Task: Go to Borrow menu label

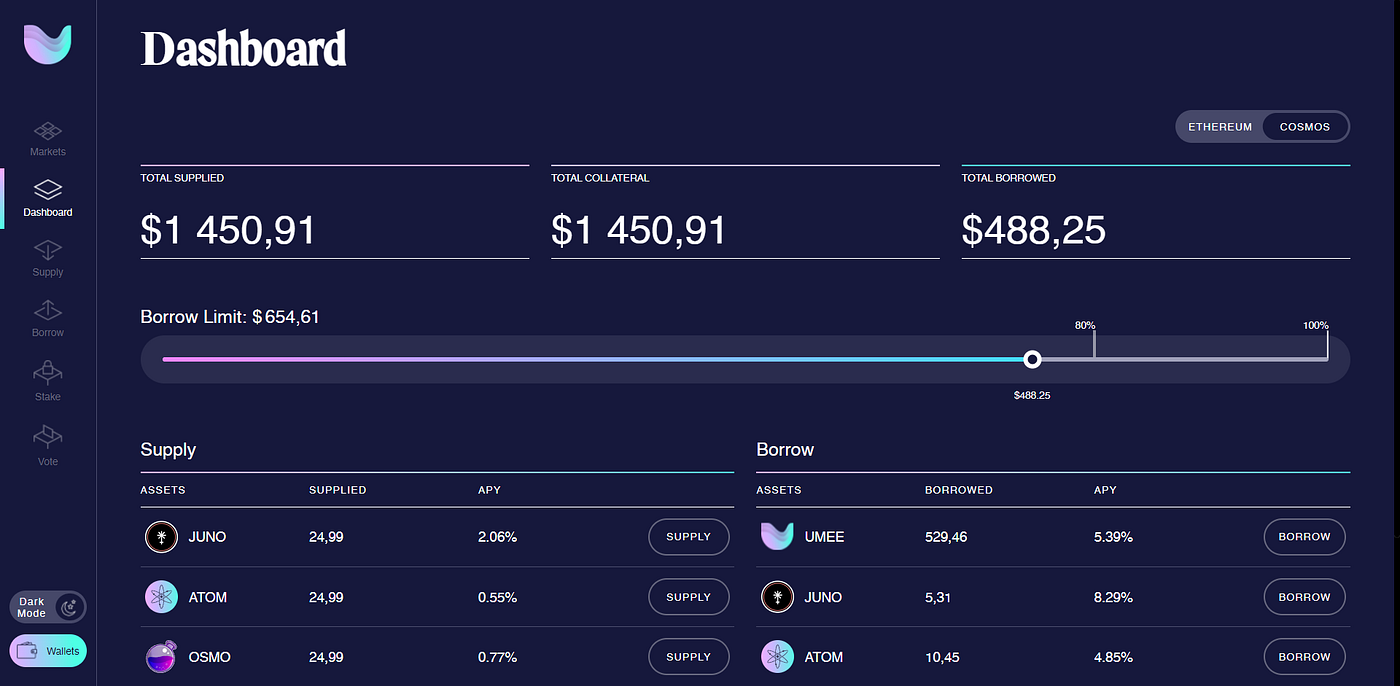Action: tap(48, 332)
